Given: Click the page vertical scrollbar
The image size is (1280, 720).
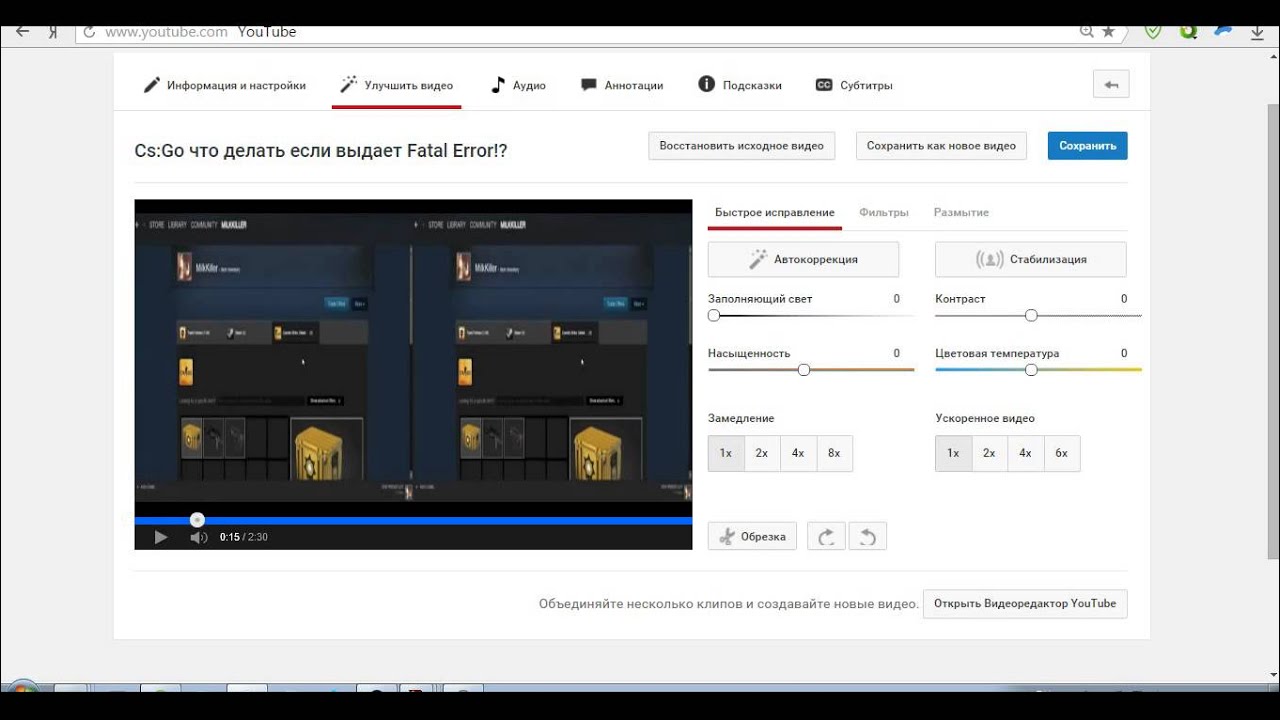Looking at the screenshot, I should coord(1272,330).
